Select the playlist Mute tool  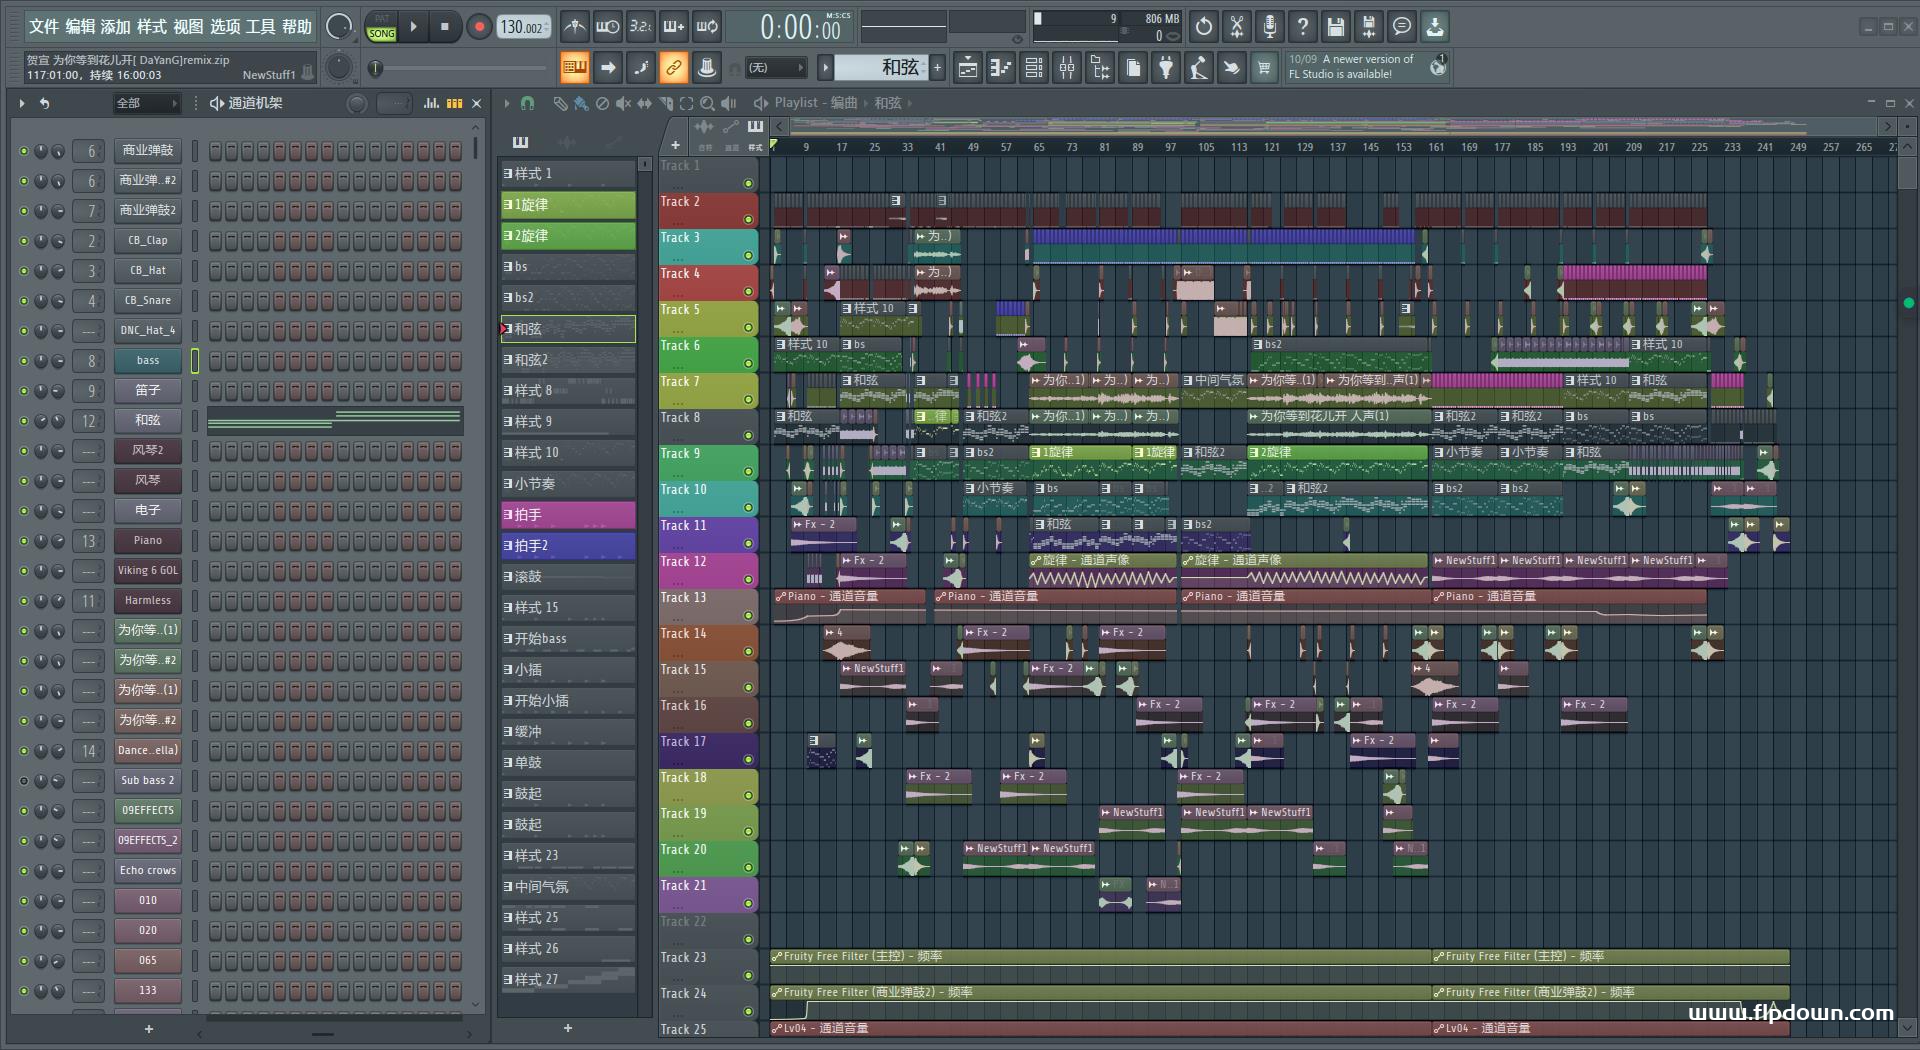pos(623,103)
